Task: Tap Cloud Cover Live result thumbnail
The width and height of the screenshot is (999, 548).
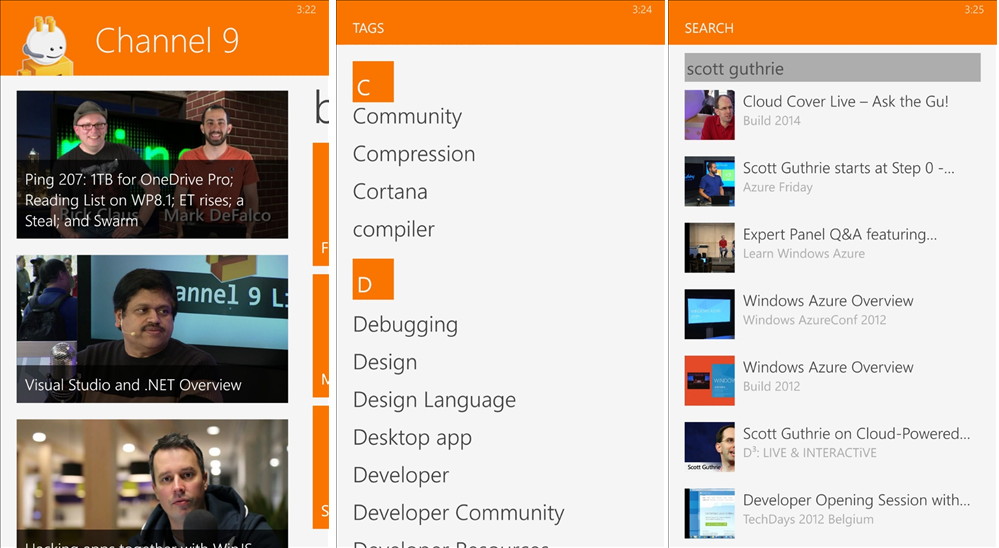Action: coord(709,115)
